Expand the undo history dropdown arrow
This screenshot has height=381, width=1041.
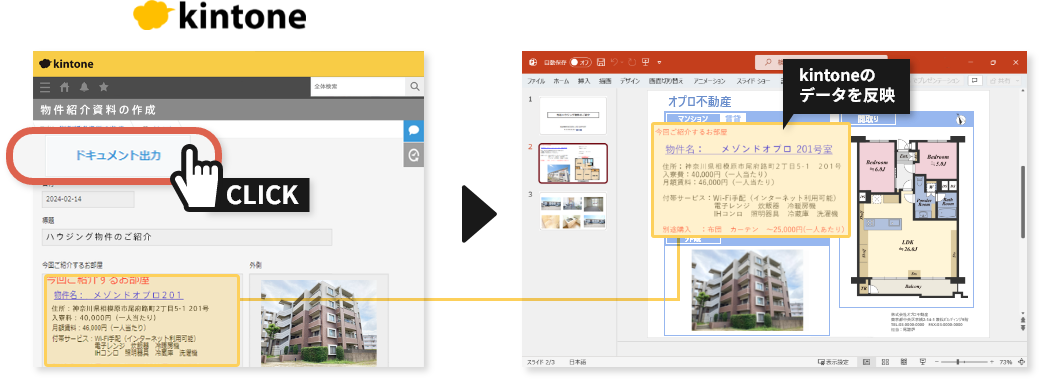click(x=621, y=62)
